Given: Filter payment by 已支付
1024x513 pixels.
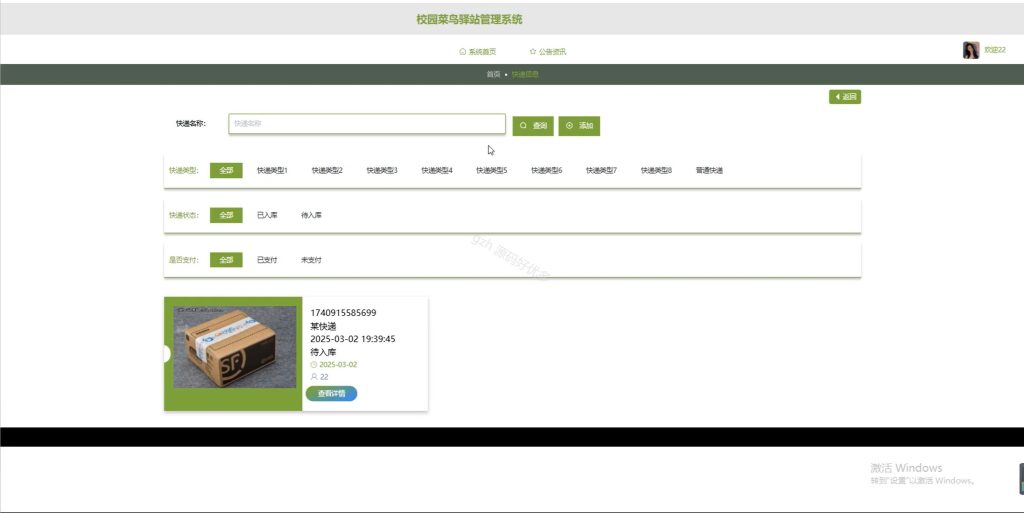Looking at the screenshot, I should click(267, 260).
